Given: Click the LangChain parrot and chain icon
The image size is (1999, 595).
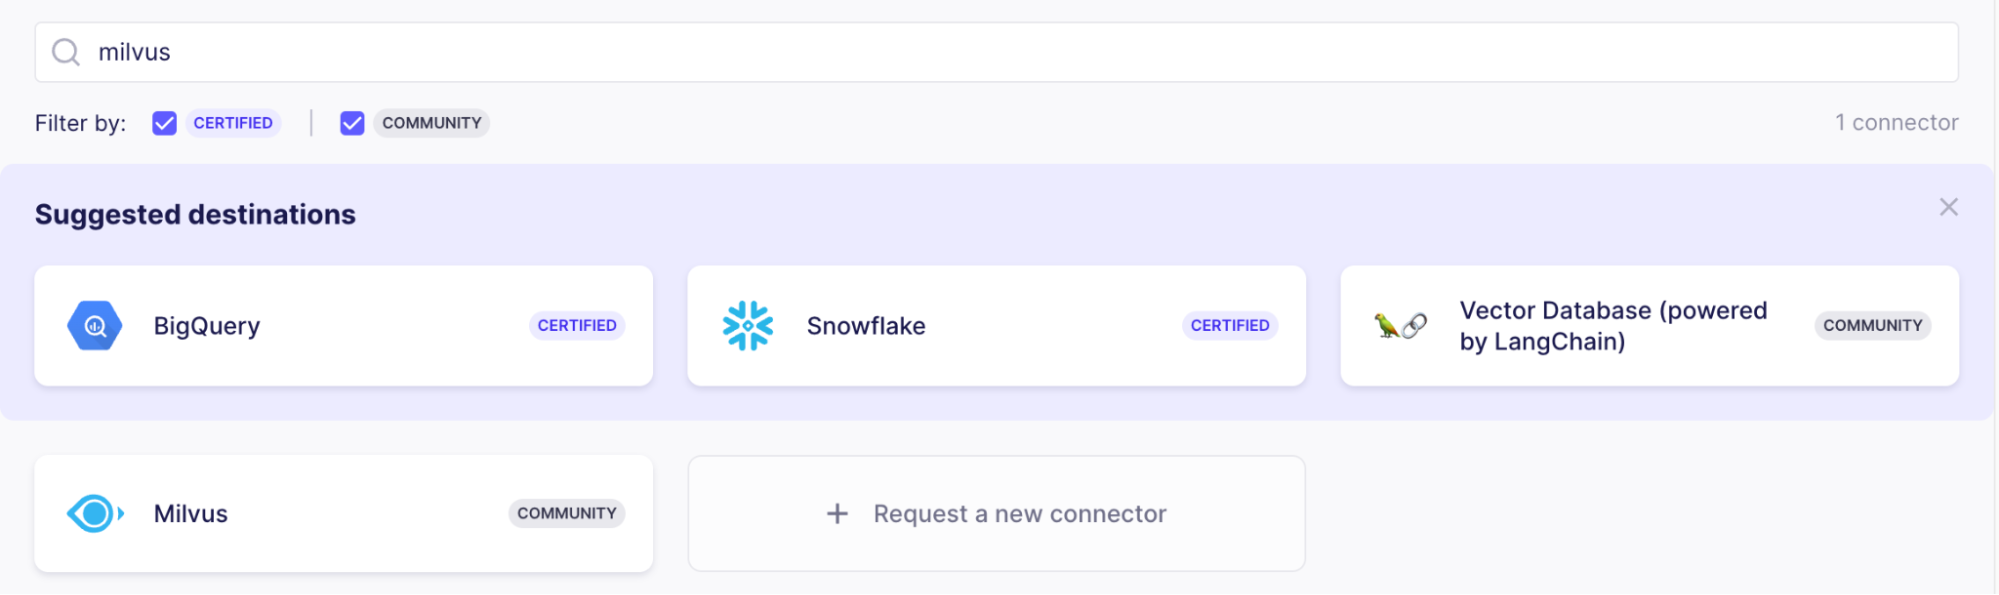Looking at the screenshot, I should (1400, 326).
